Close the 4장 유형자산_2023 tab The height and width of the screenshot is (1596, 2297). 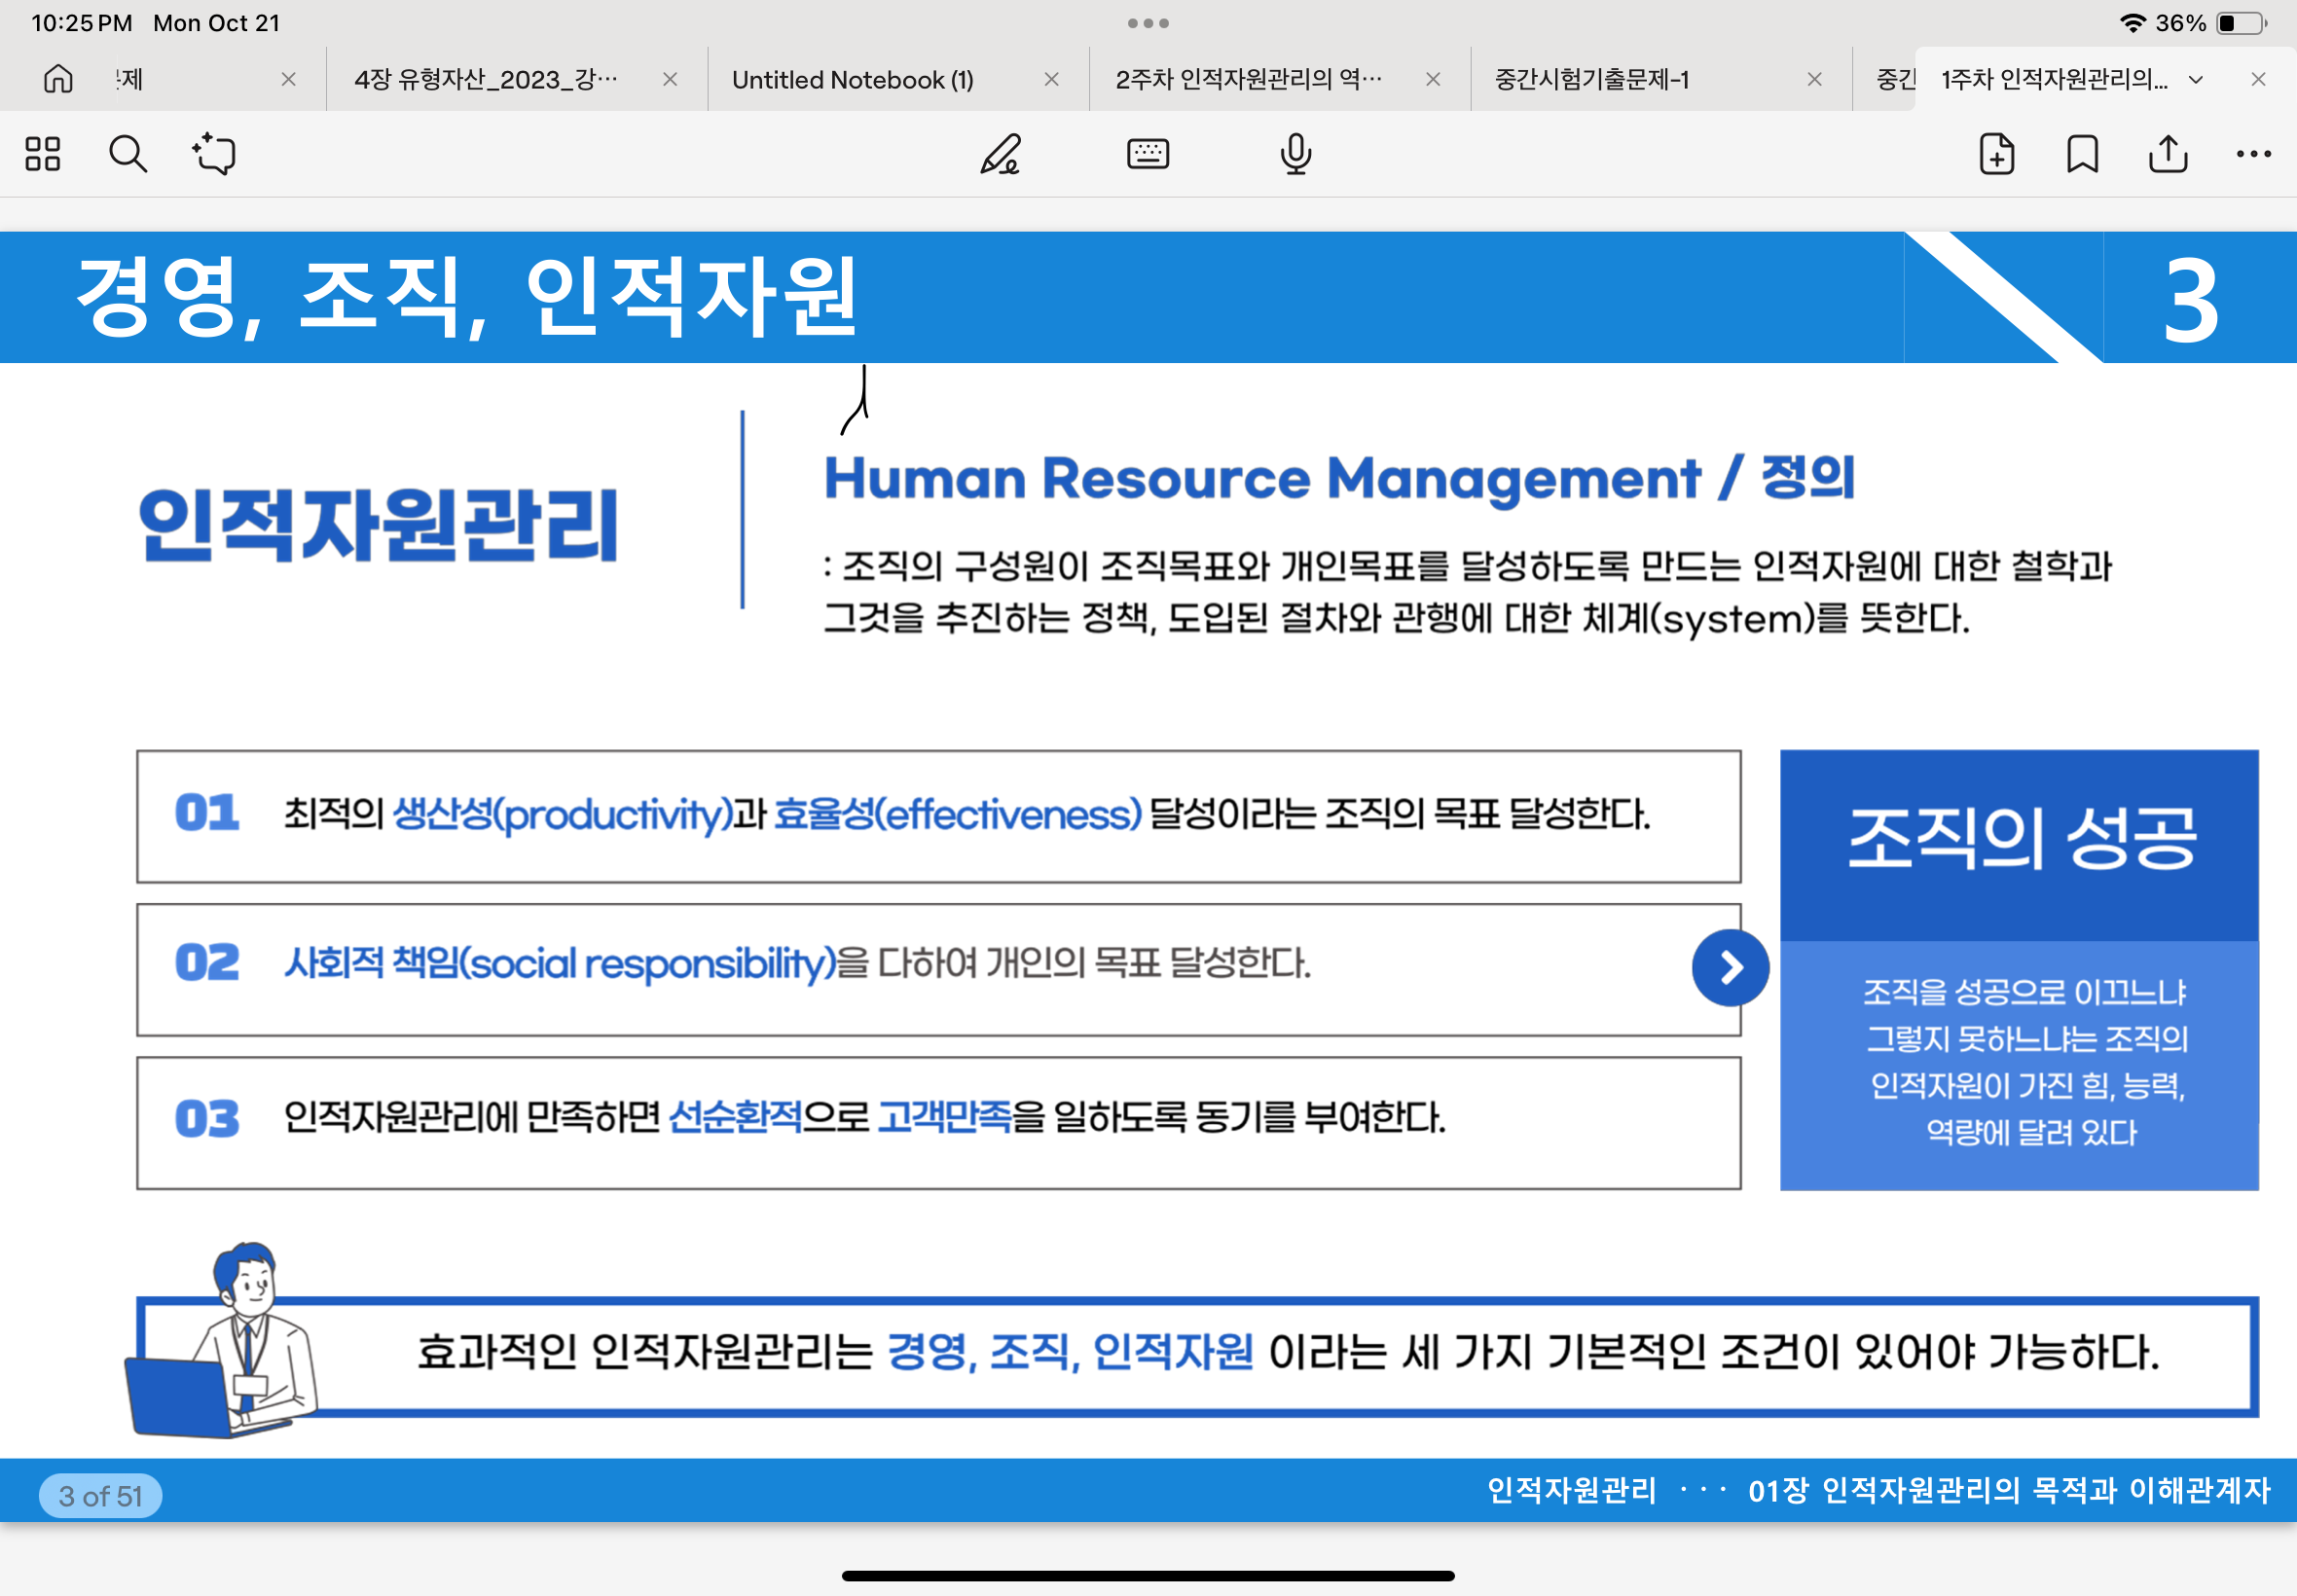coord(670,79)
